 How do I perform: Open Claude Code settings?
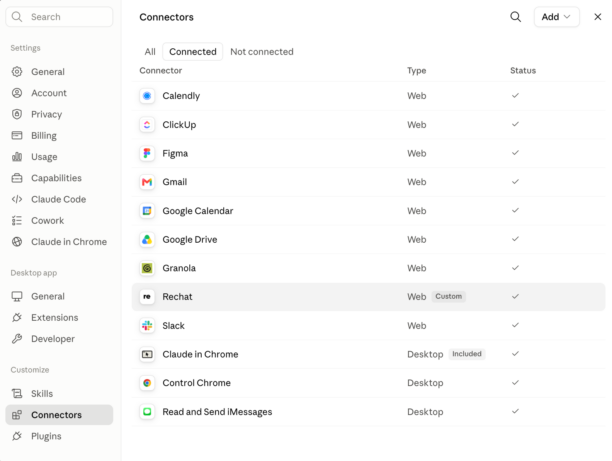pyautogui.click(x=59, y=199)
